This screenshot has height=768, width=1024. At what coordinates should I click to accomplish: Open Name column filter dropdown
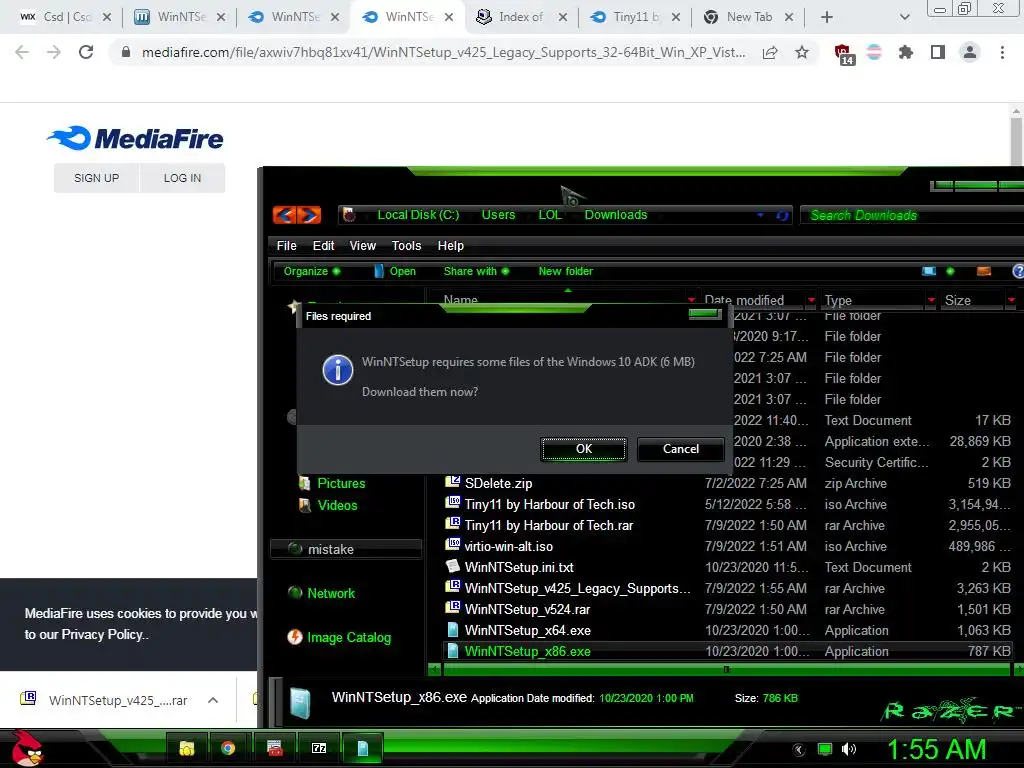691,300
